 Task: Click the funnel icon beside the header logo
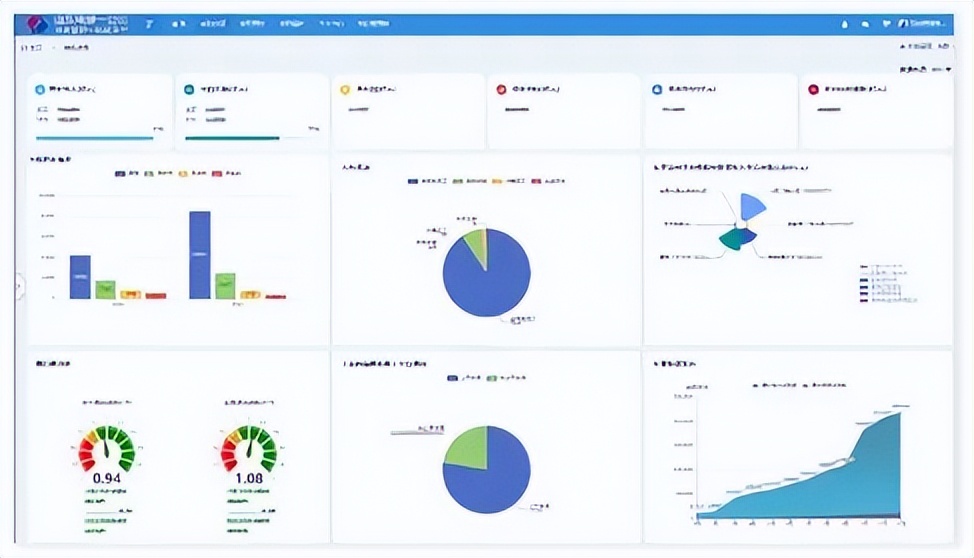tap(149, 23)
